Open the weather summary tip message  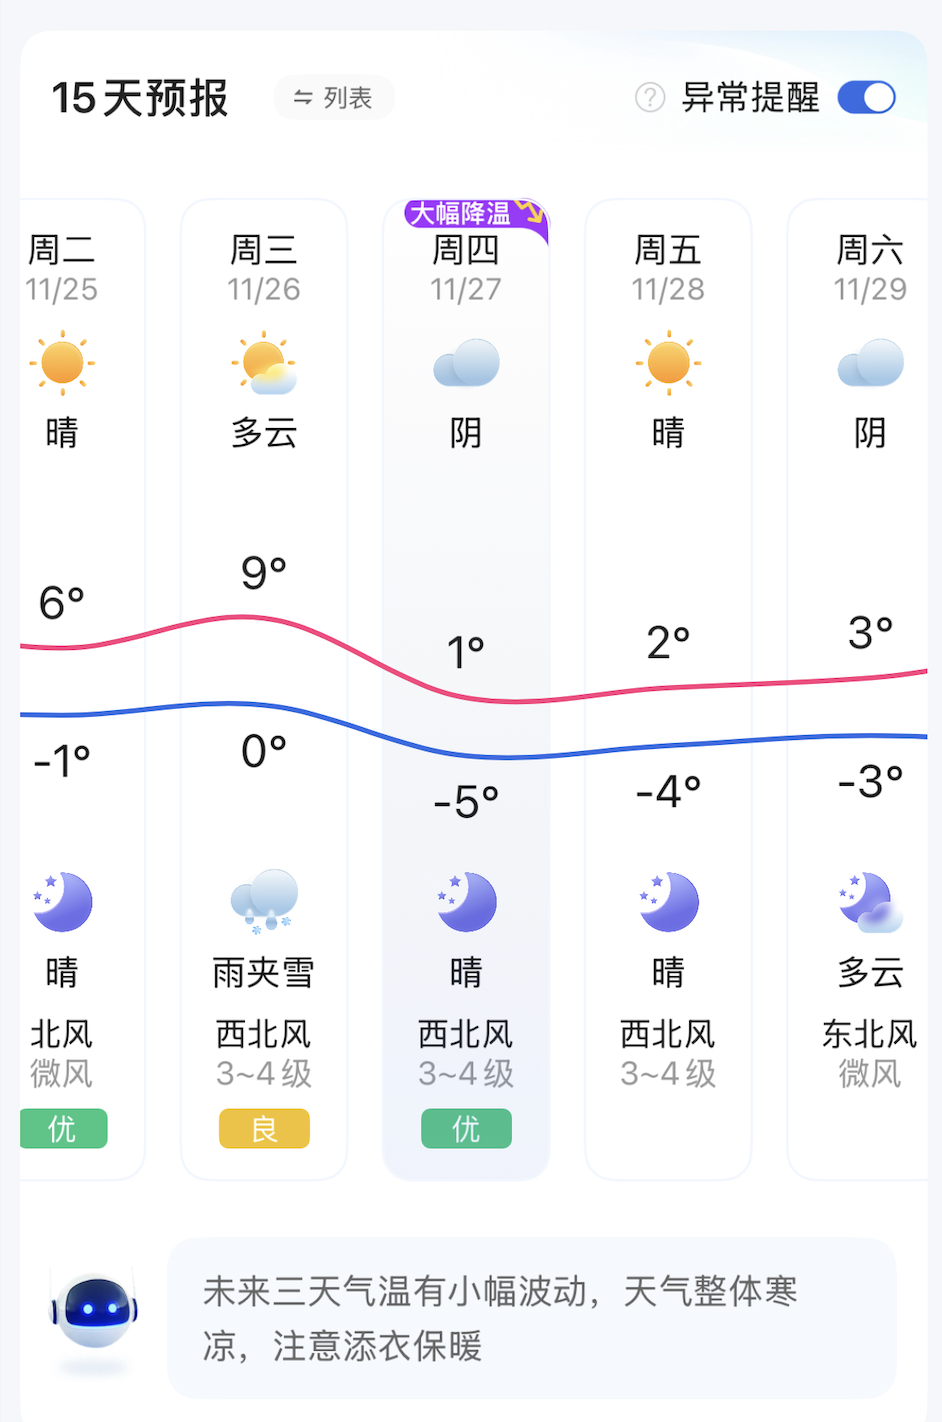point(531,1318)
